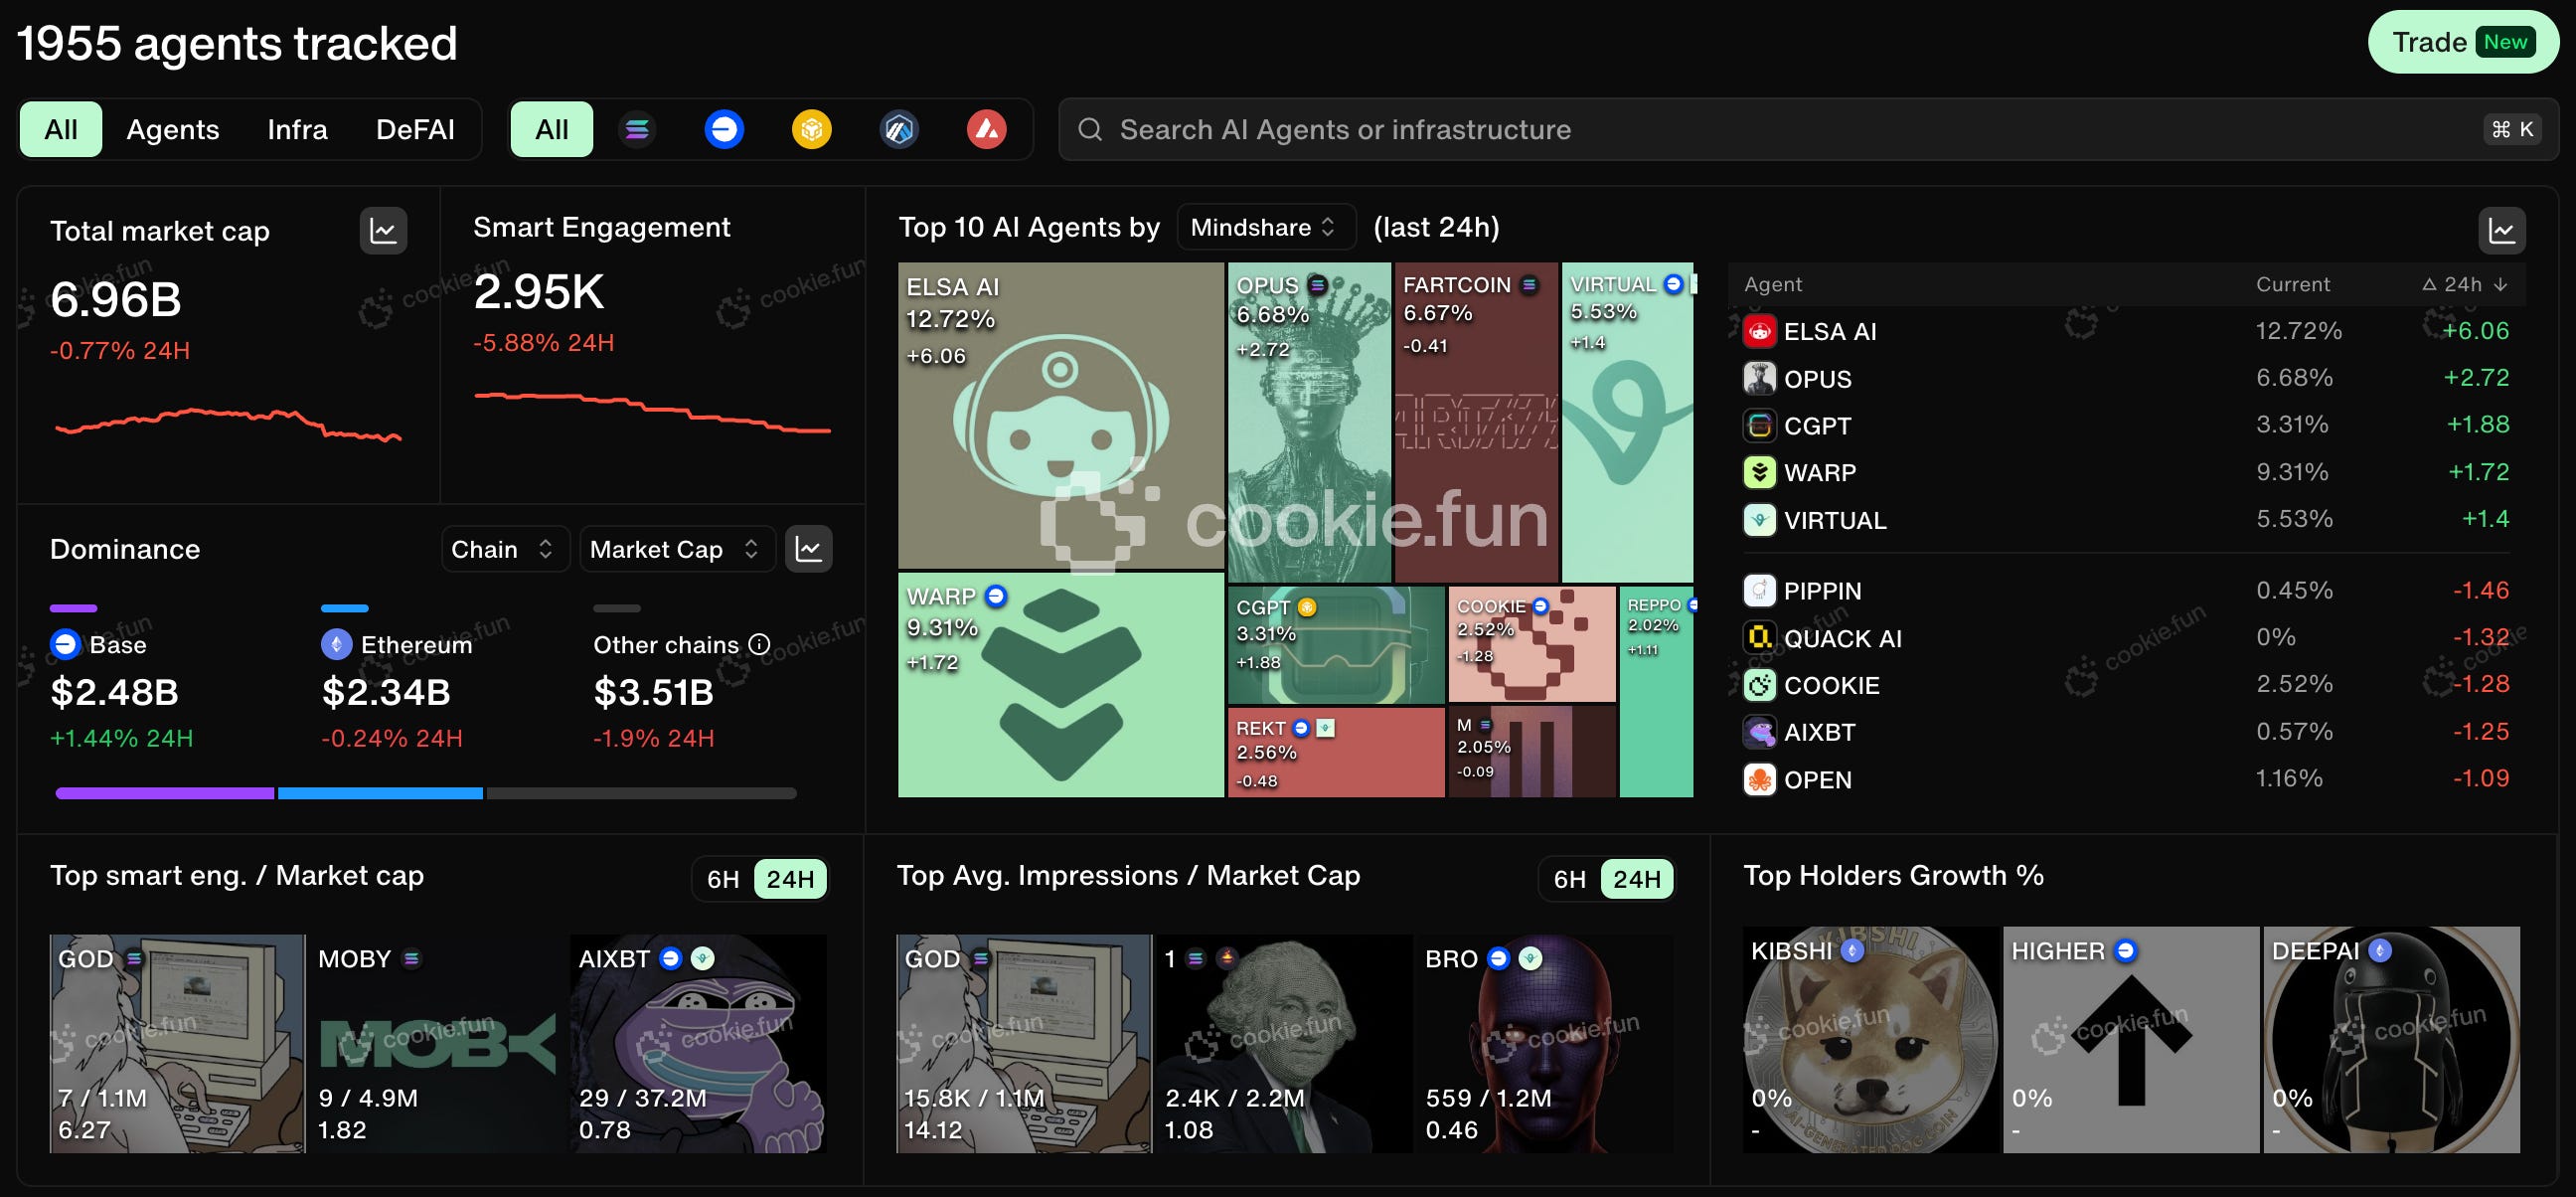Open Total market cap chart icon
The height and width of the screenshot is (1197, 2576).
tap(383, 231)
